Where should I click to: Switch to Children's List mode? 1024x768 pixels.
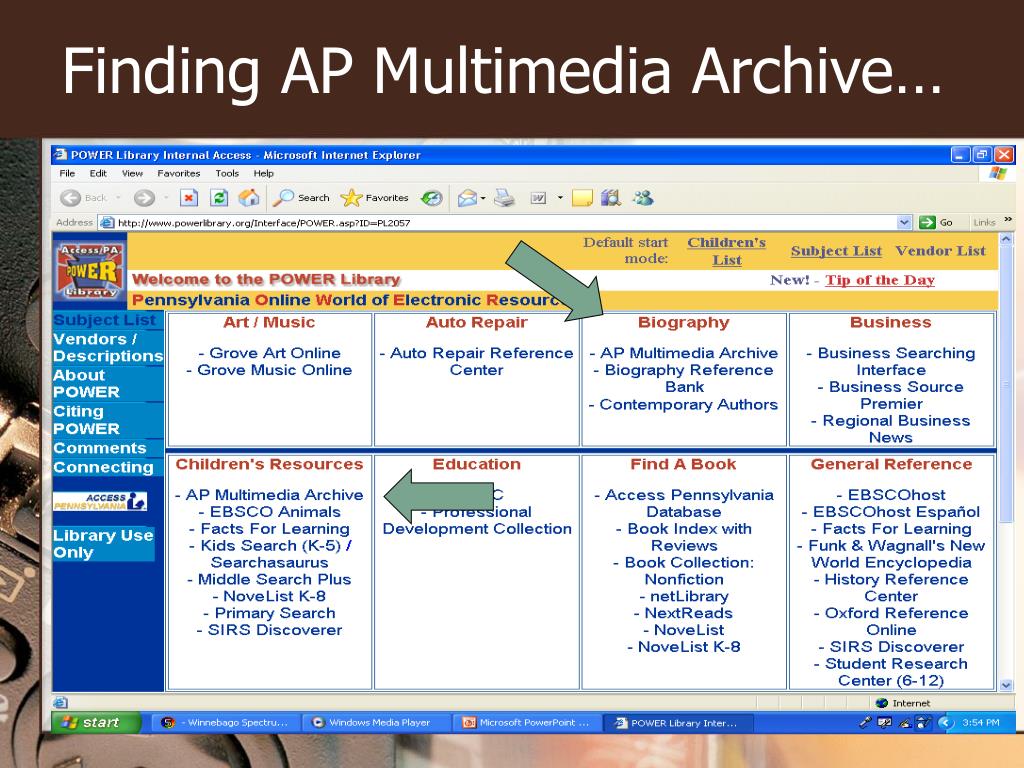click(x=726, y=251)
